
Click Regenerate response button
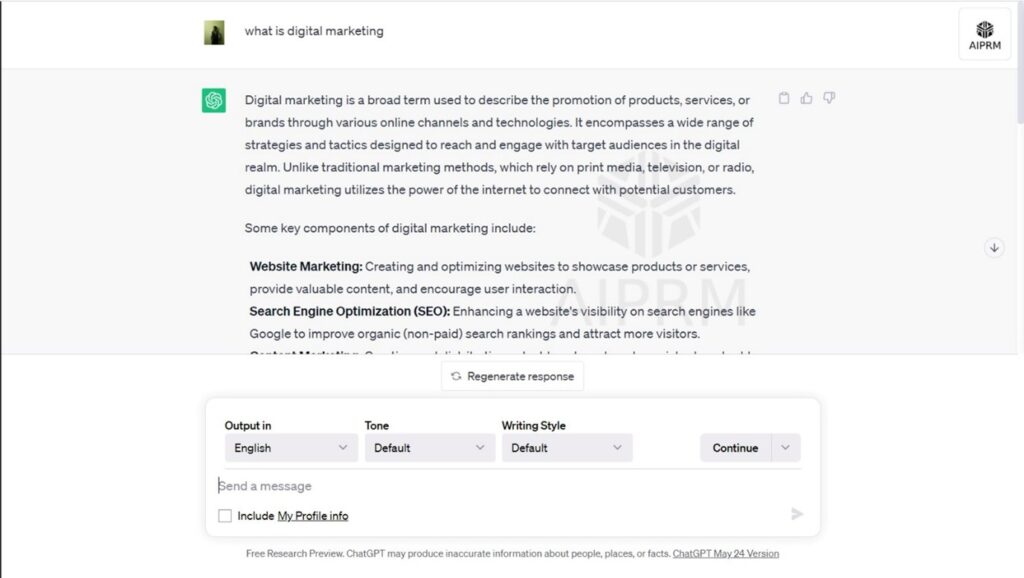[512, 376]
